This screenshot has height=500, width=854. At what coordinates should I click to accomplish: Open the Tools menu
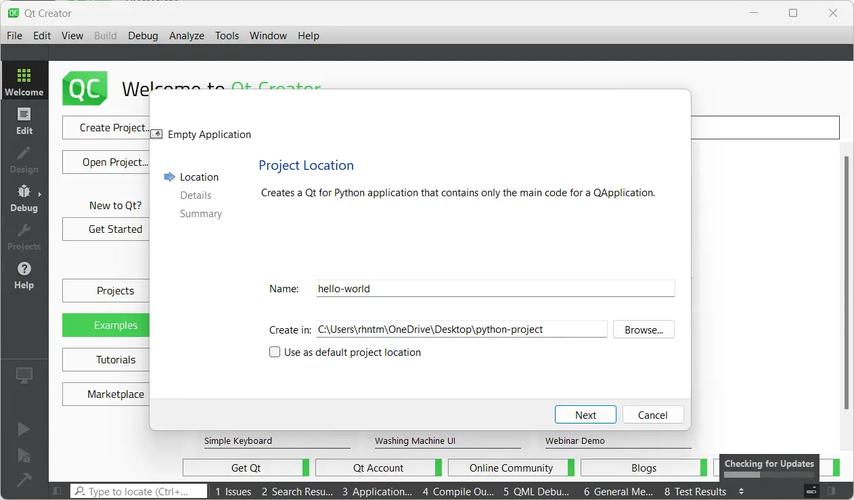point(227,35)
